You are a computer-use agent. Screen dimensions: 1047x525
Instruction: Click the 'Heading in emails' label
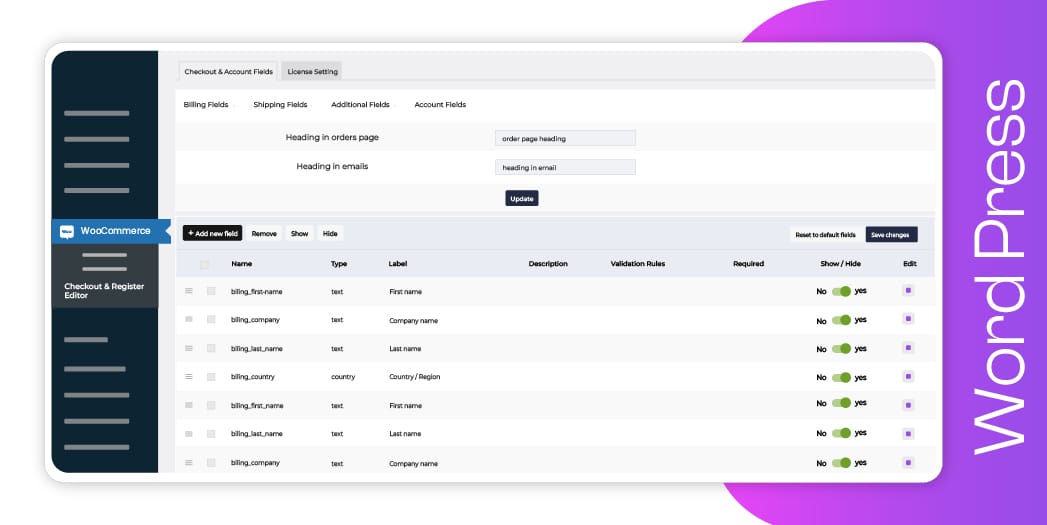click(332, 166)
